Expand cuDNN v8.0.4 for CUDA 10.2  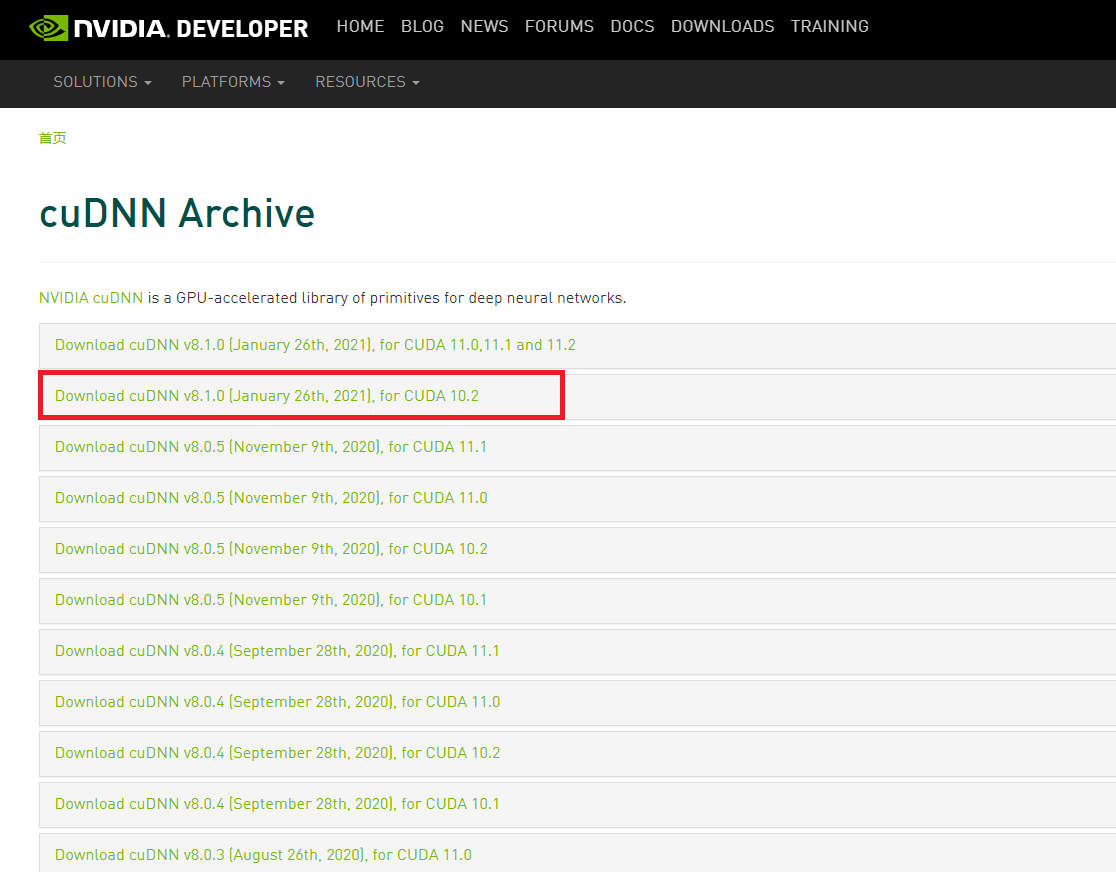(278, 753)
